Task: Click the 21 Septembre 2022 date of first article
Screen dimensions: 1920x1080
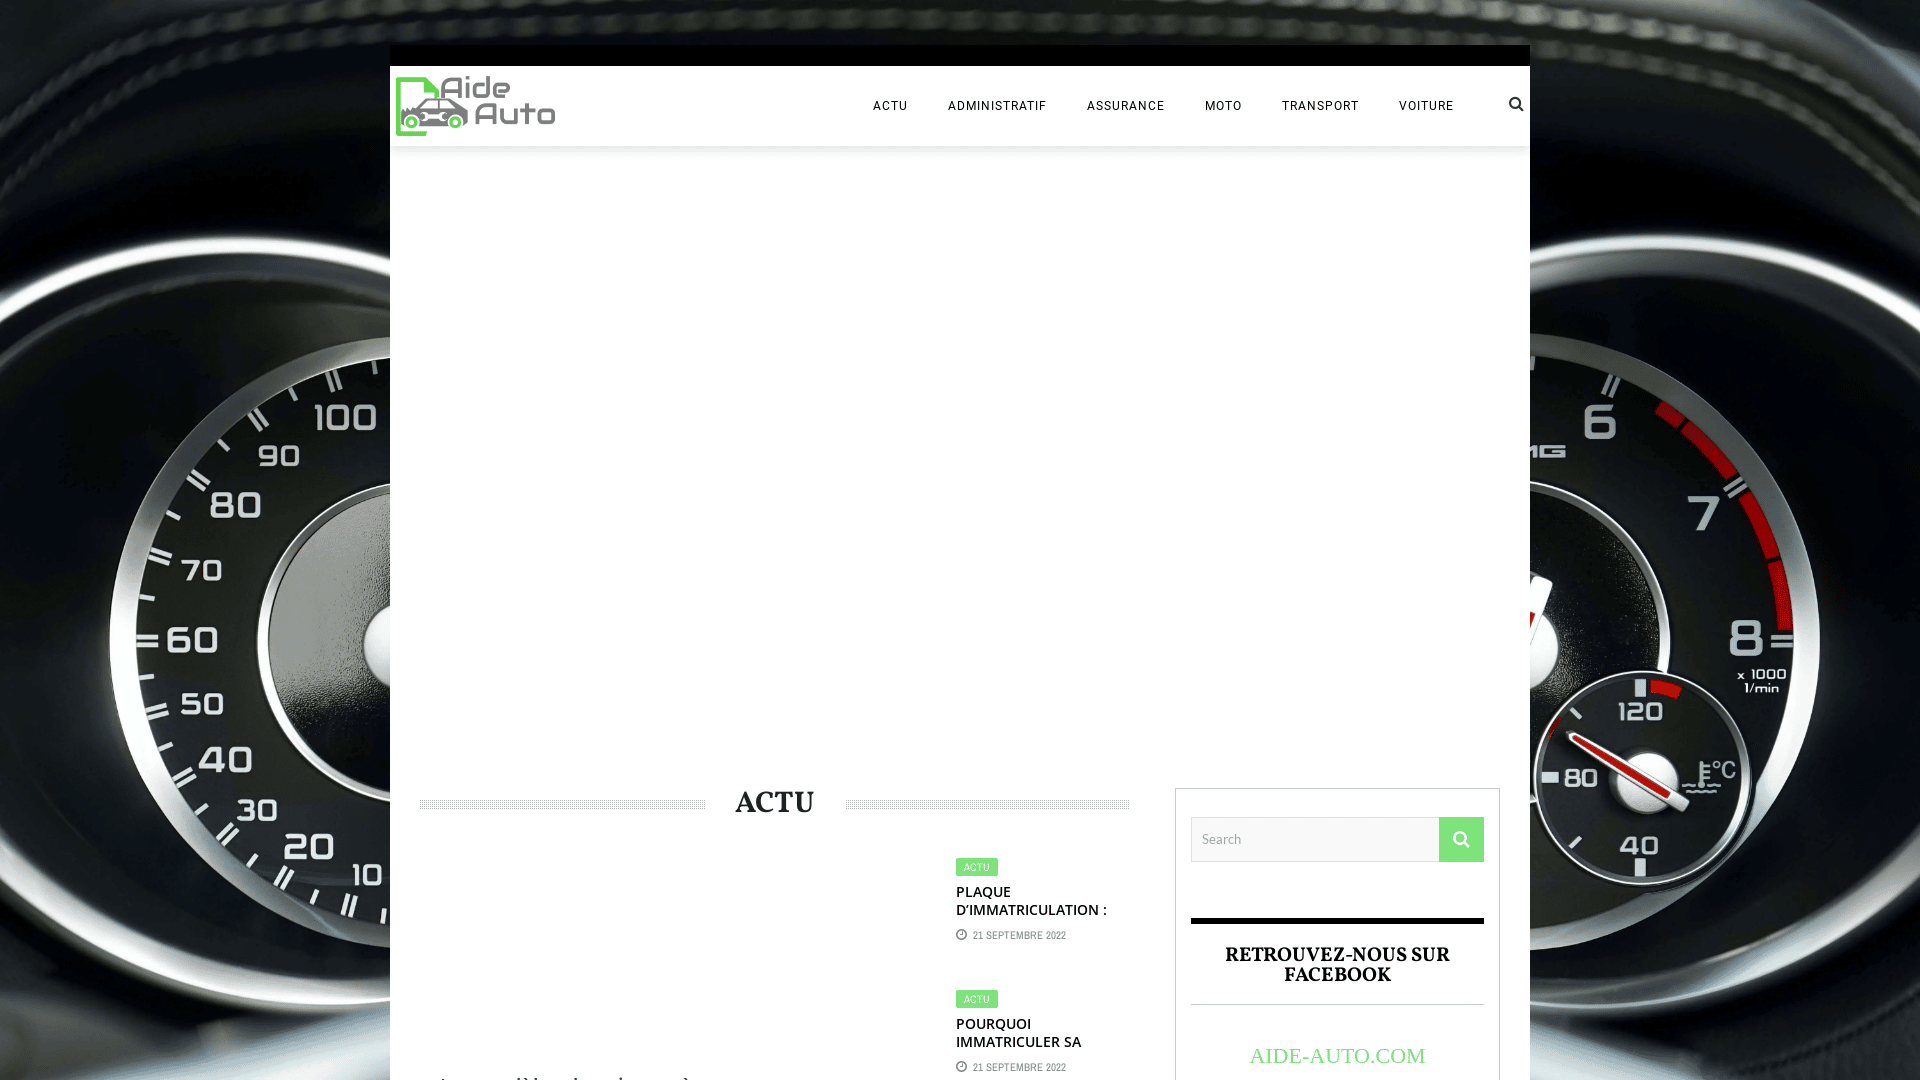Action: [1019, 936]
